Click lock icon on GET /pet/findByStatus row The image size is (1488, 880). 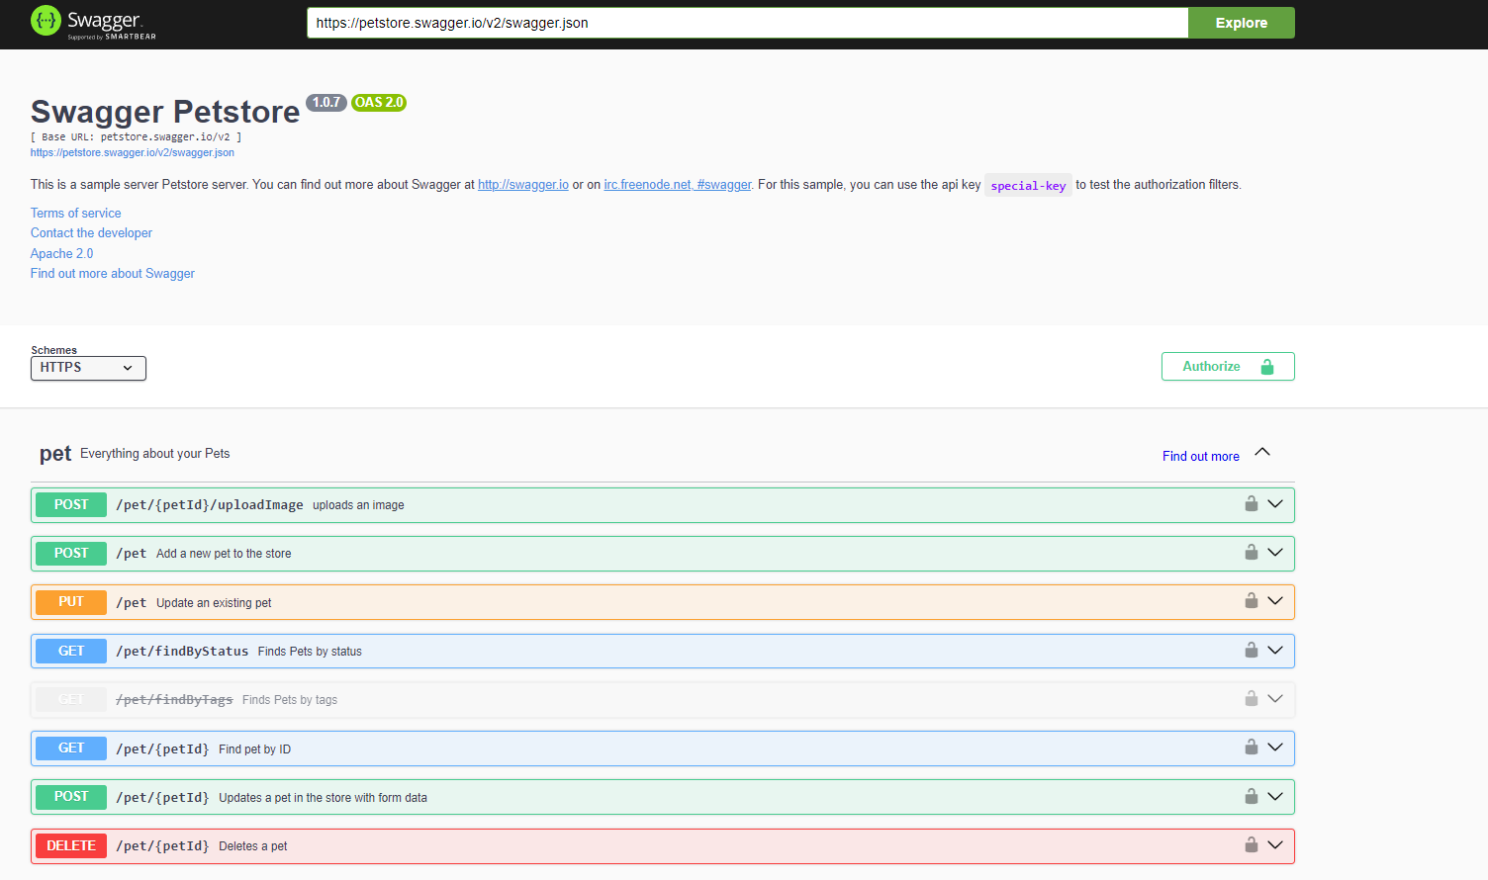[x=1251, y=649]
